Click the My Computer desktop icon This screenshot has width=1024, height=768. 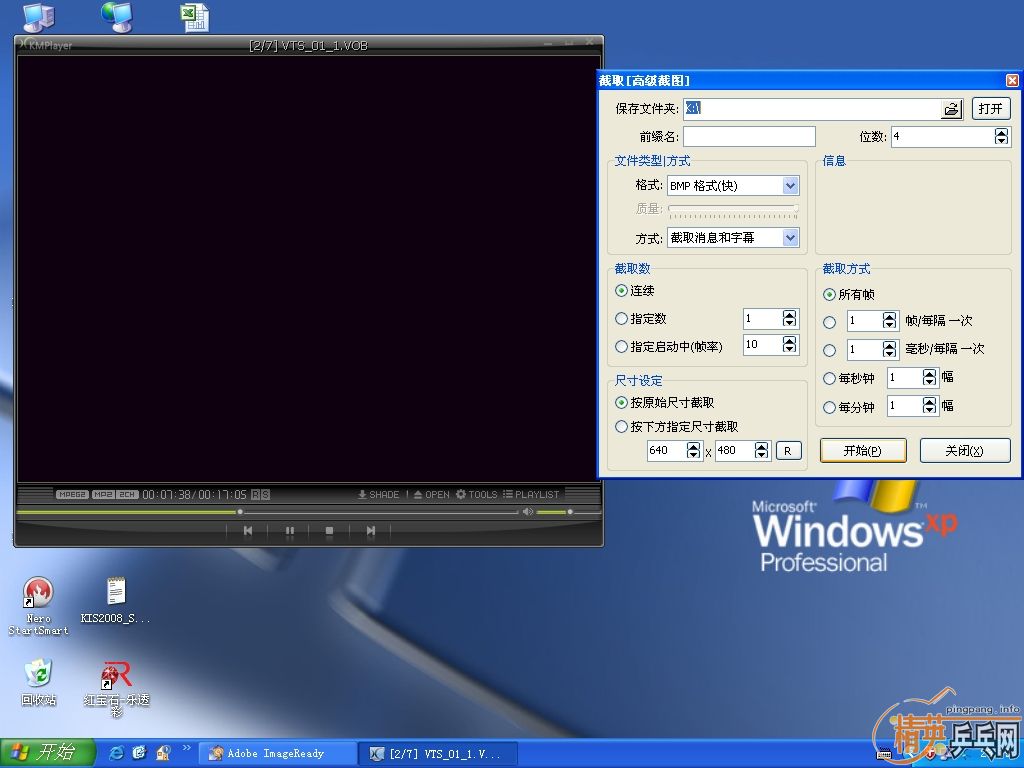39,18
